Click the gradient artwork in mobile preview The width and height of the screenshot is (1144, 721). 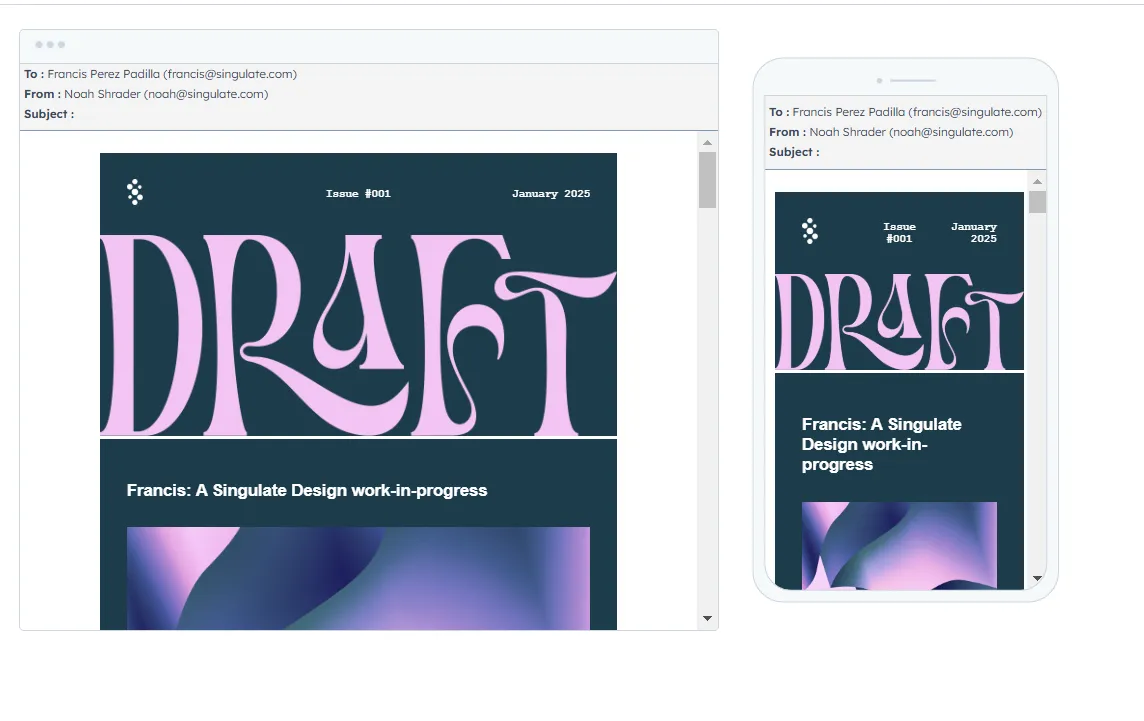coord(899,545)
